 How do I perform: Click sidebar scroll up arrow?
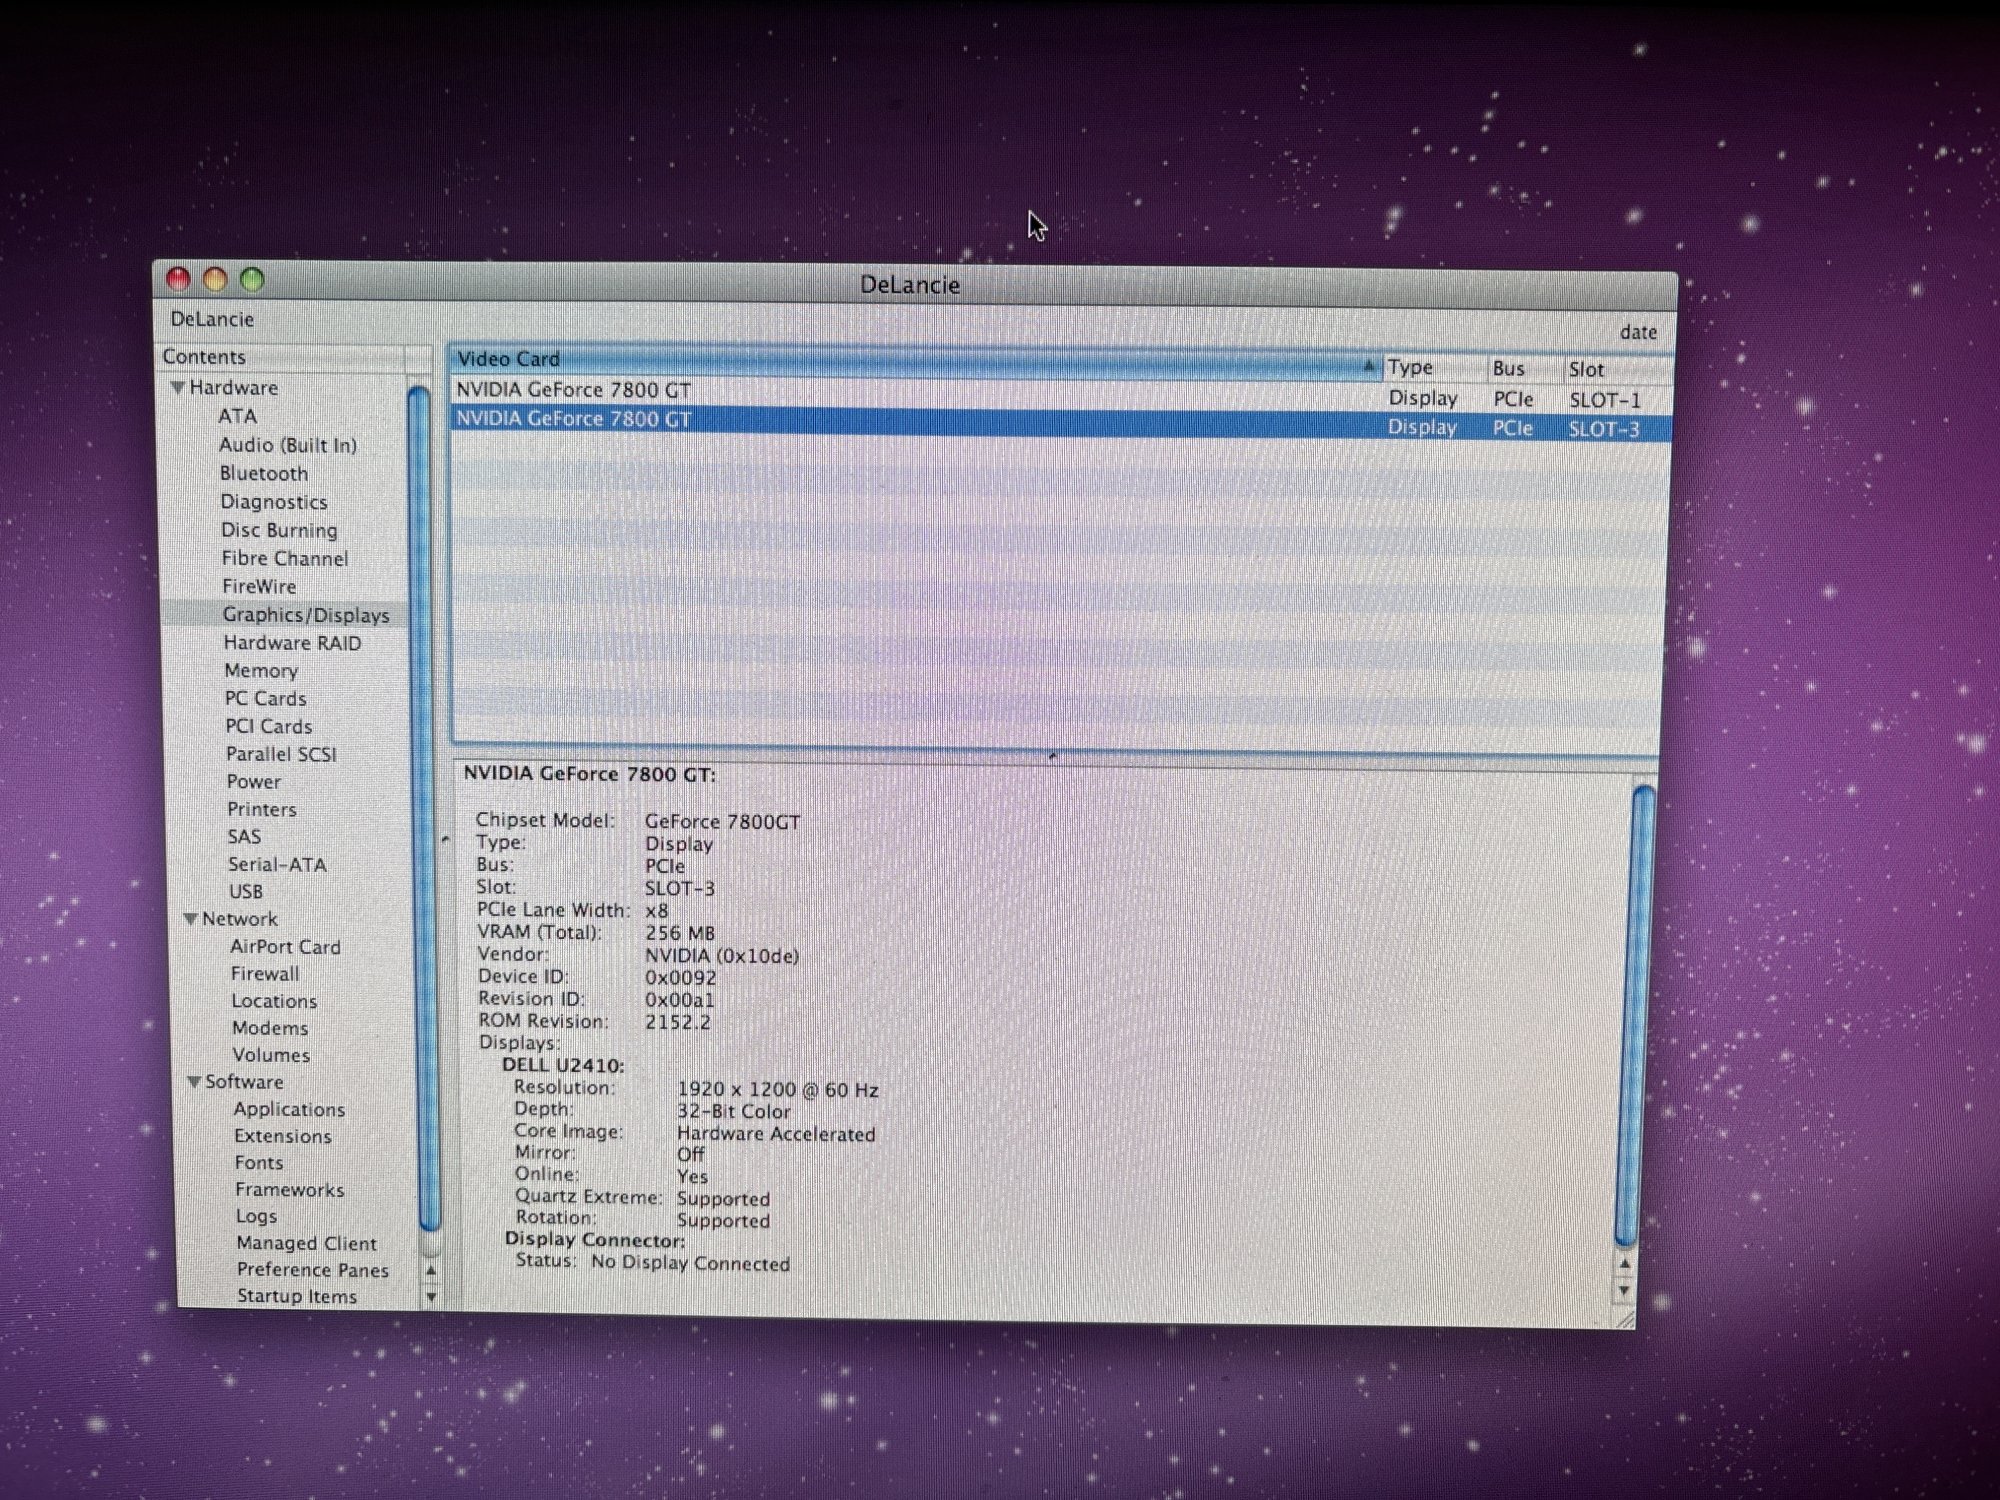431,1271
